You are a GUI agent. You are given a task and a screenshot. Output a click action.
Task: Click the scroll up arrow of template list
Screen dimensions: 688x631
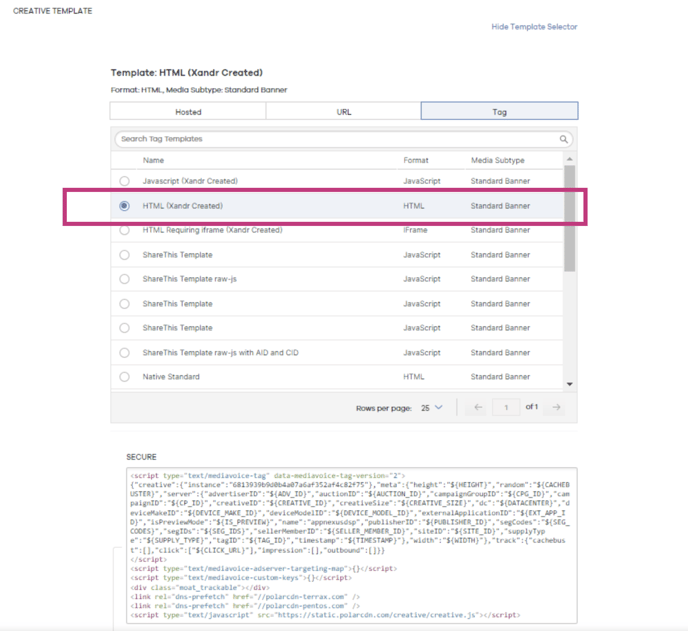570,159
